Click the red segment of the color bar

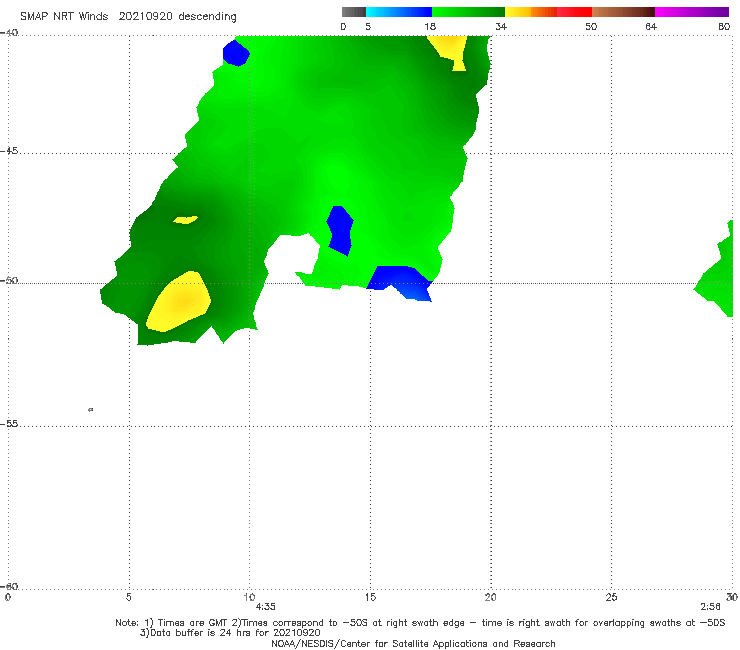[x=574, y=12]
